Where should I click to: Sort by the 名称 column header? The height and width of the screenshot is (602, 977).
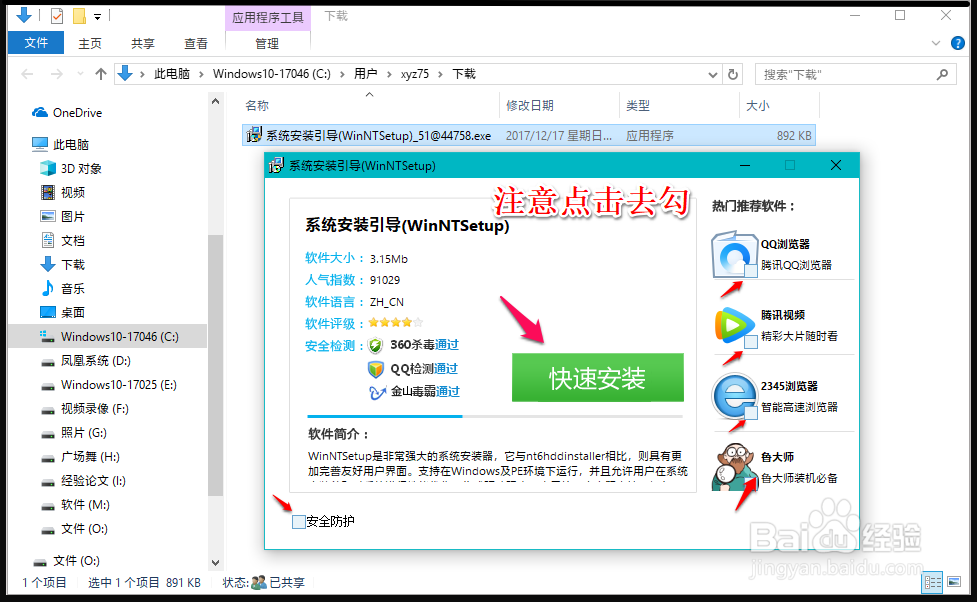(257, 106)
